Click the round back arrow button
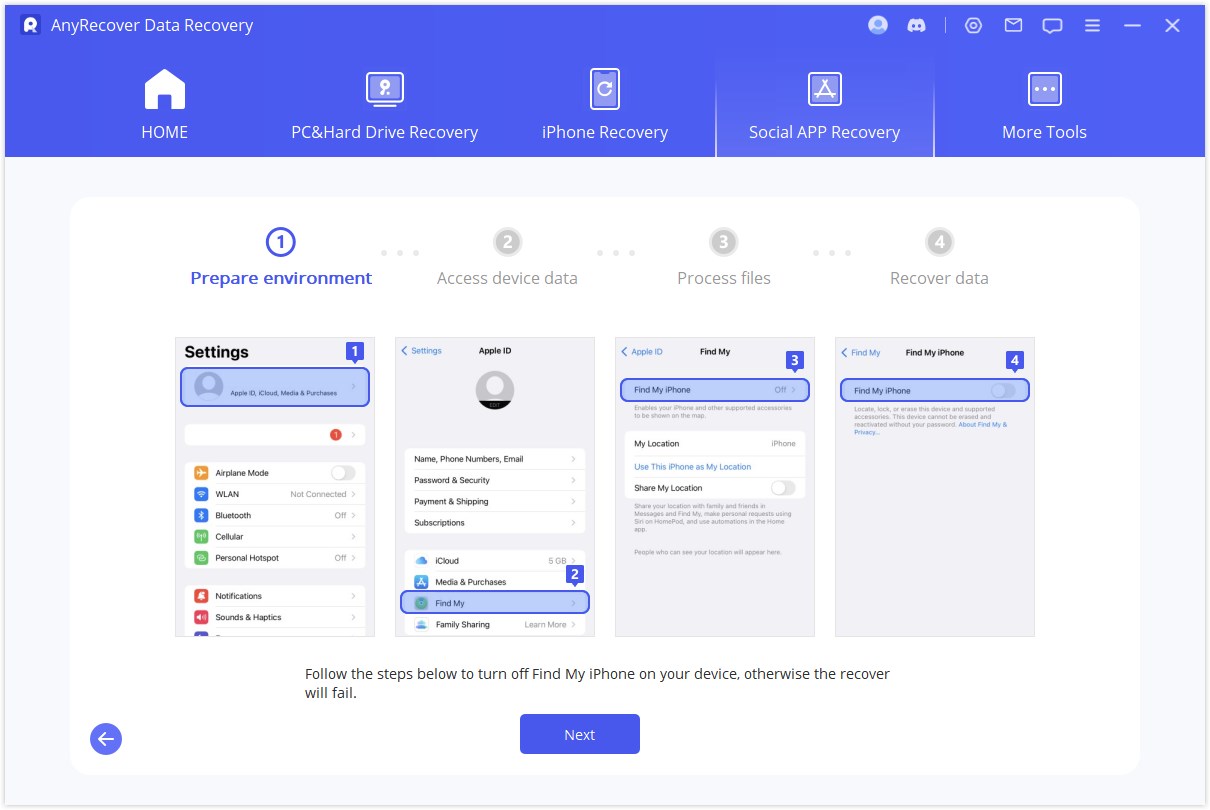 coord(106,739)
